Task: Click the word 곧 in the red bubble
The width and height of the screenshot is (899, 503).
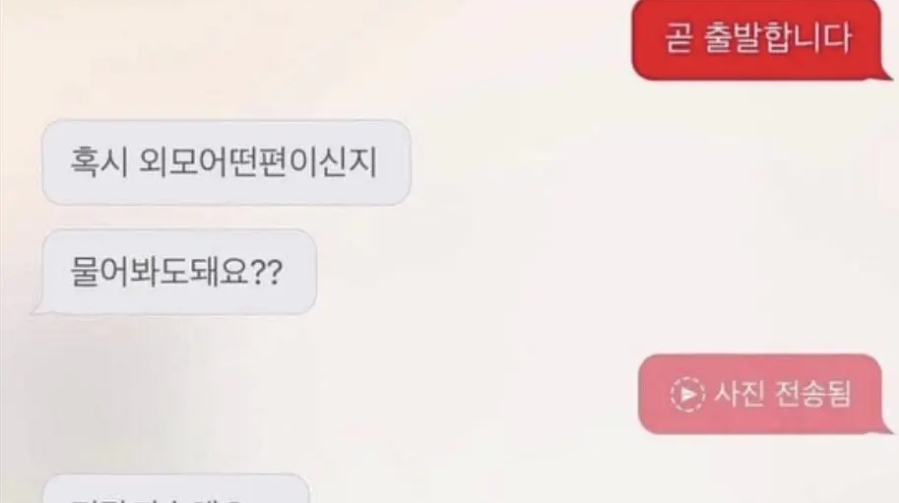Action: point(679,38)
